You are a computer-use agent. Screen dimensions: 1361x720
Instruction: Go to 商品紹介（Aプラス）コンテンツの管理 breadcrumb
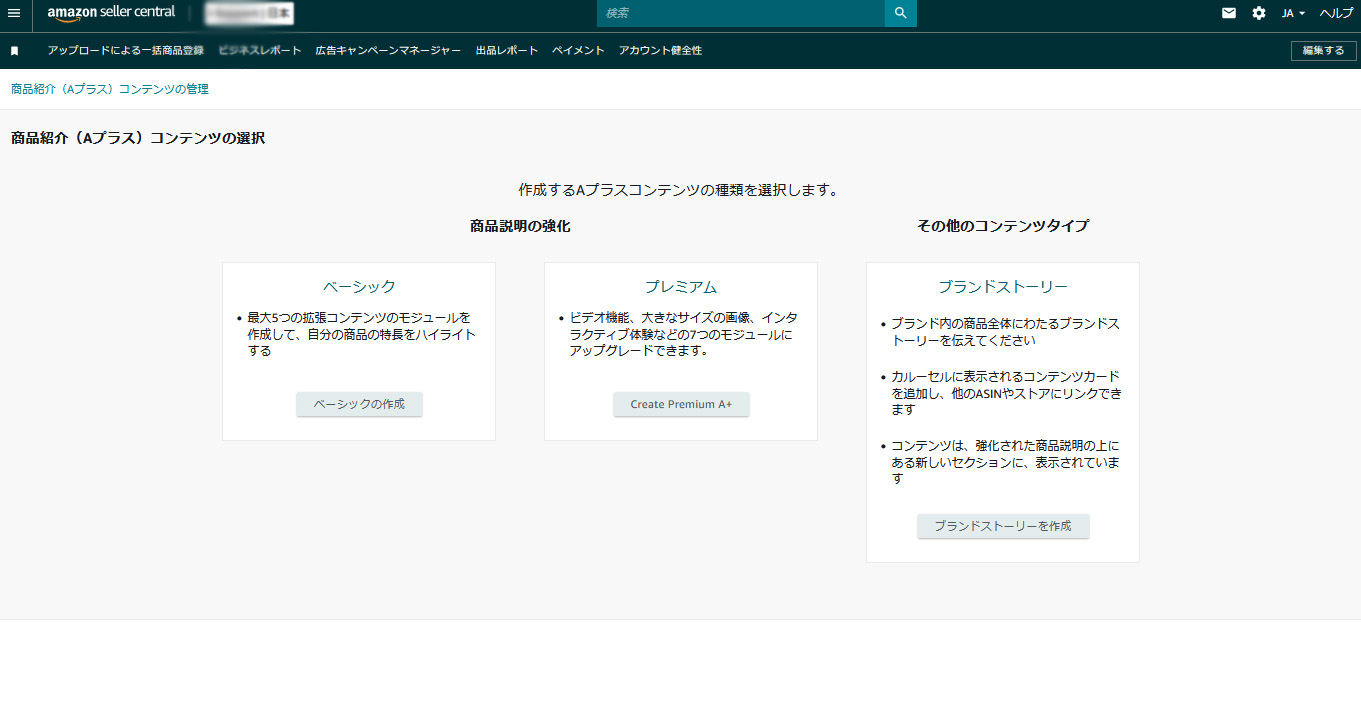(110, 89)
